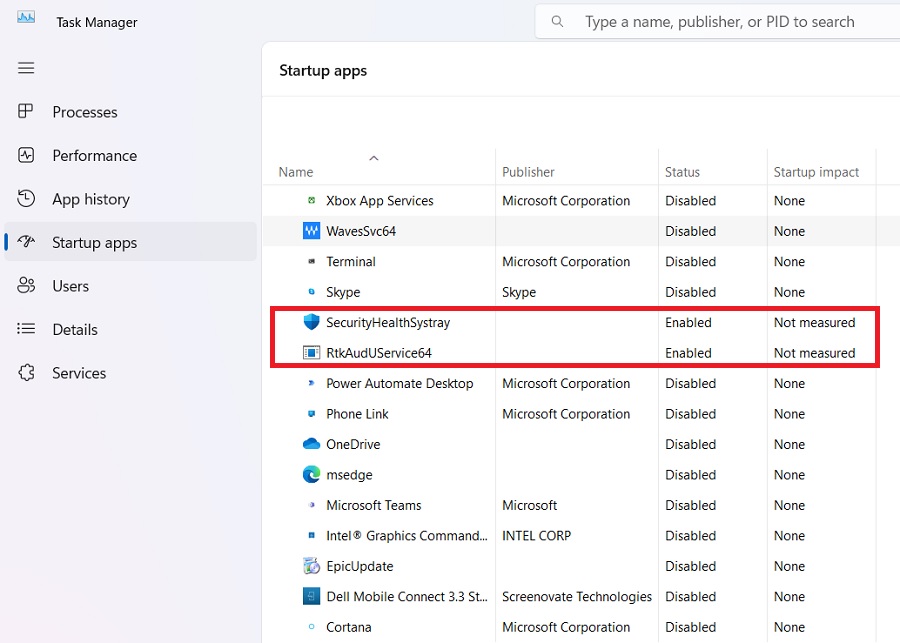The height and width of the screenshot is (643, 900).
Task: Click the OneDrive cloud icon
Action: (x=314, y=444)
